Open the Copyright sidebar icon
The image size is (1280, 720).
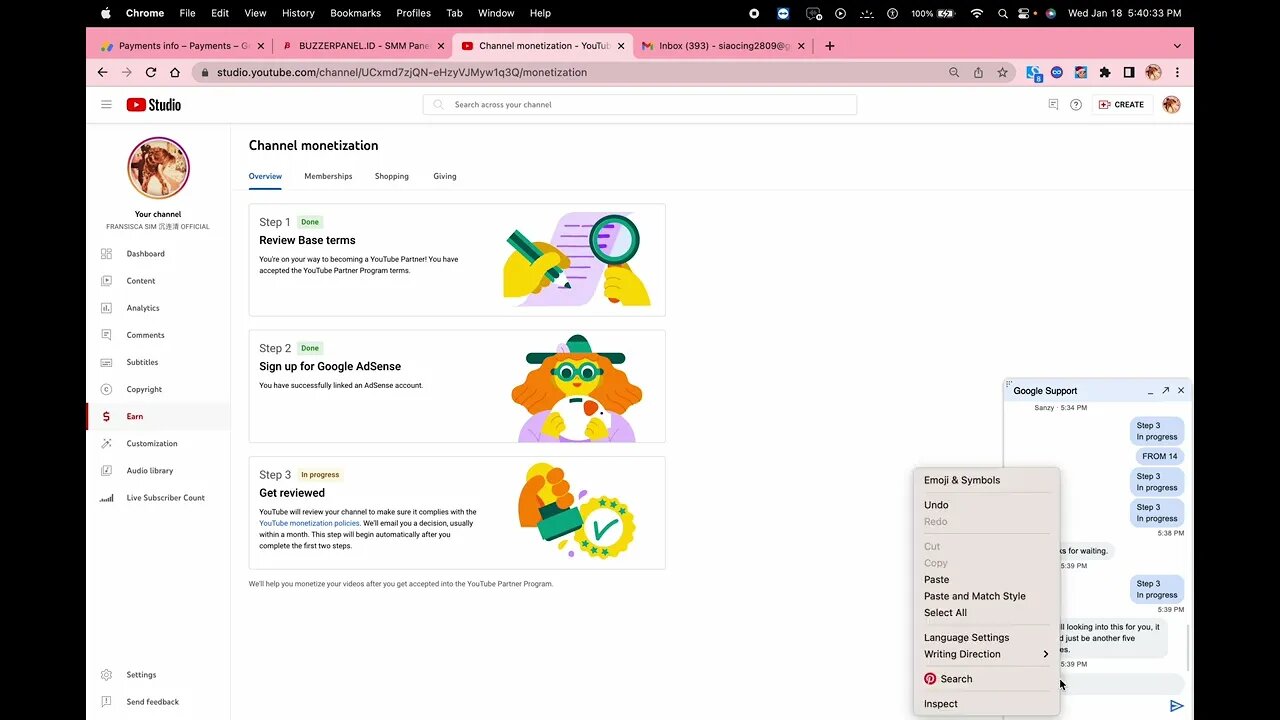click(x=106, y=389)
